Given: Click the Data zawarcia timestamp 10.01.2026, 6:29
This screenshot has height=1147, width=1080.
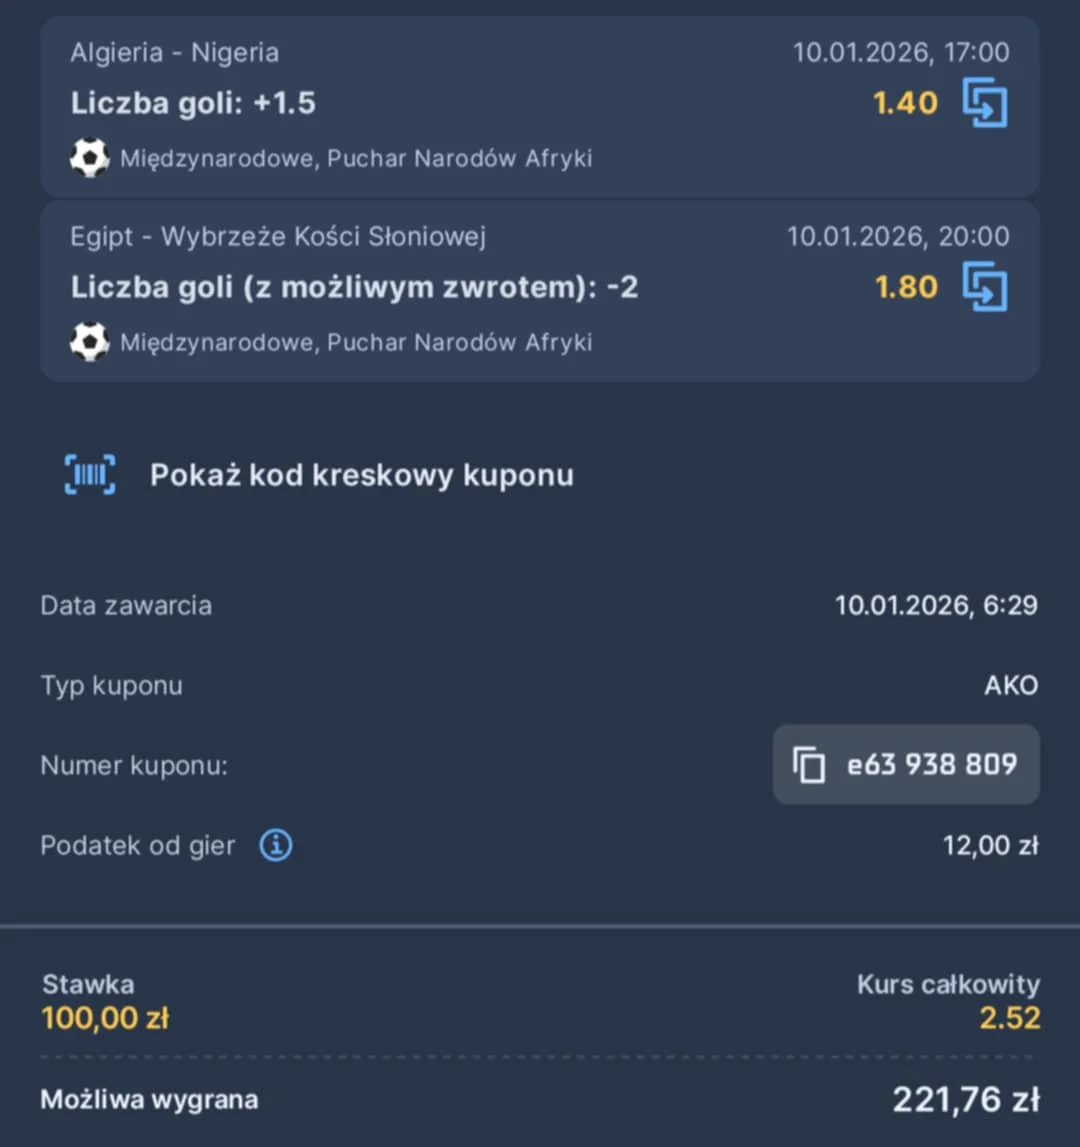Looking at the screenshot, I should [x=936, y=606].
